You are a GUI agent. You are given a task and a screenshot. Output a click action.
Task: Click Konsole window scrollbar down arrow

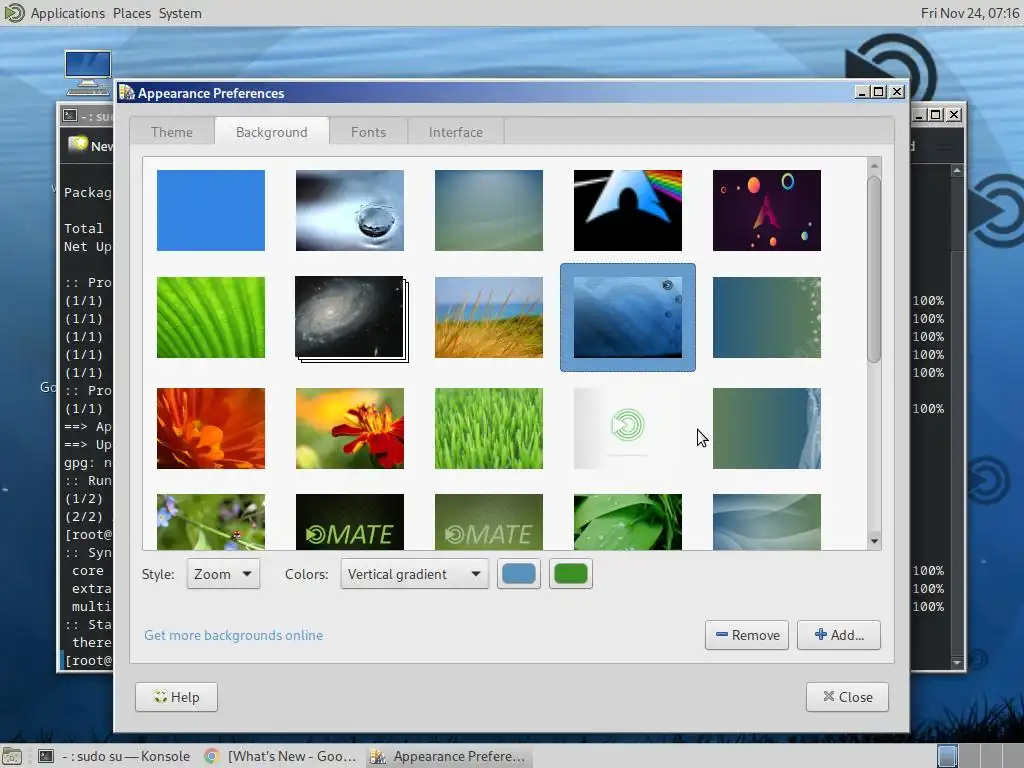pos(957,662)
